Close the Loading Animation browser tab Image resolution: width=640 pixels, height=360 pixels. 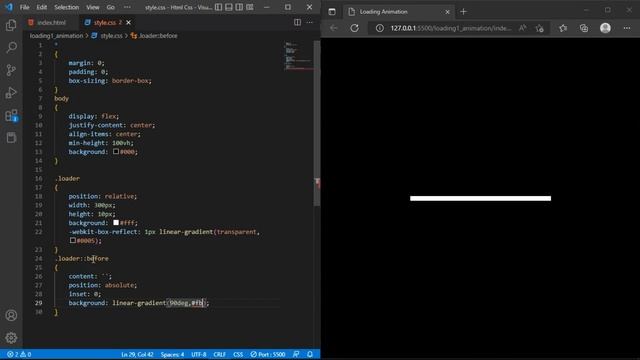[x=447, y=12]
